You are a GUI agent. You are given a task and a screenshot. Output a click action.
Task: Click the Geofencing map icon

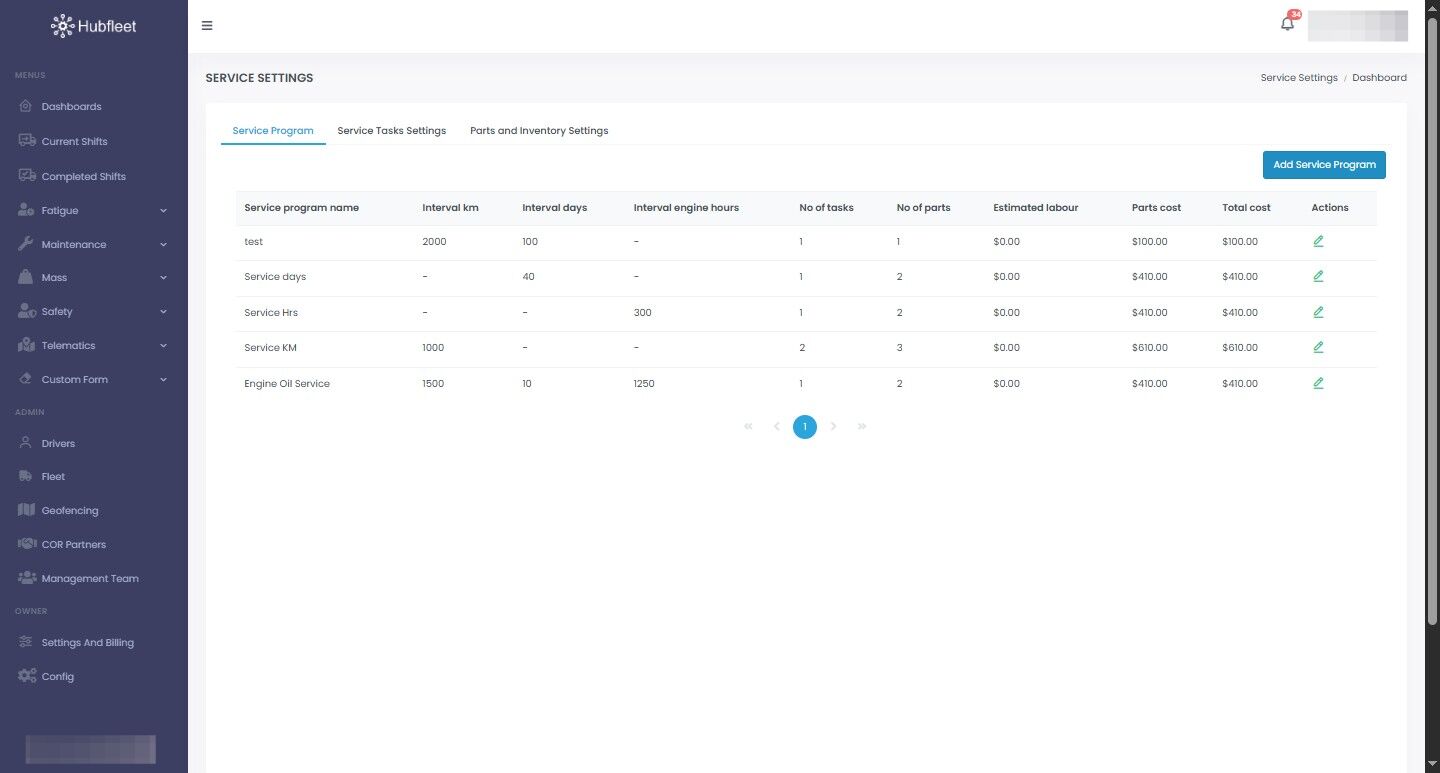click(26, 510)
